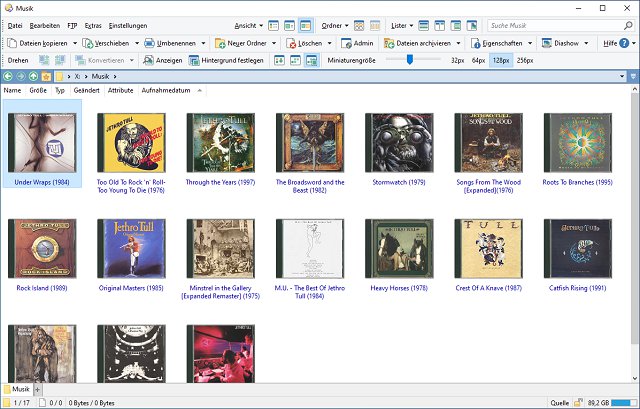Image resolution: width=640 pixels, height=409 pixels.
Task: Open the favorites star folder icon
Action: tap(46, 76)
